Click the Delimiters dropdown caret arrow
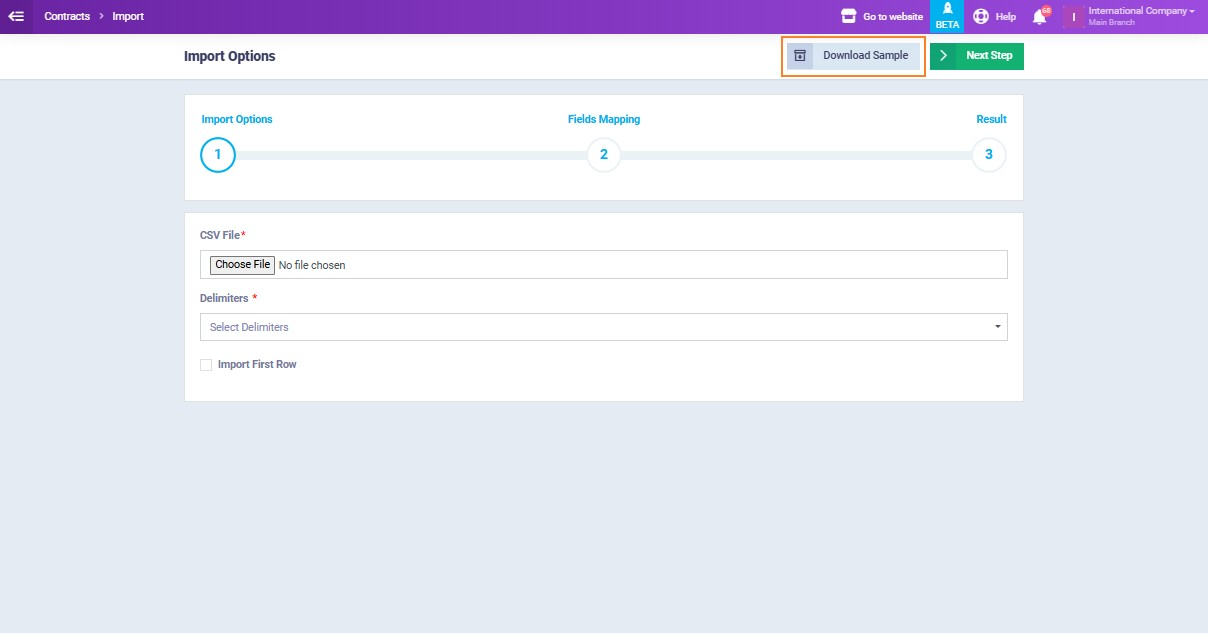Image resolution: width=1208 pixels, height=633 pixels. coord(997,327)
